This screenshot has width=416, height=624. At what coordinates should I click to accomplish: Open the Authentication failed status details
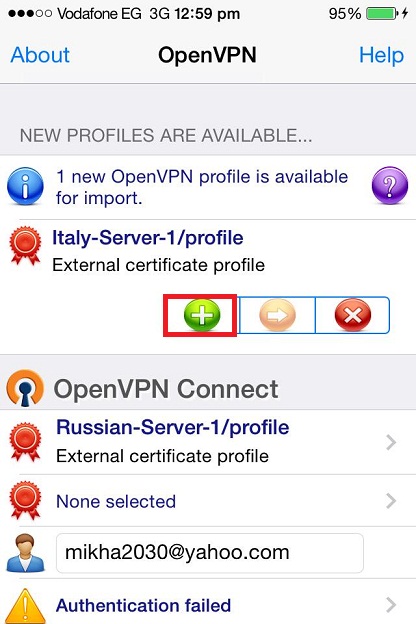[x=208, y=603]
